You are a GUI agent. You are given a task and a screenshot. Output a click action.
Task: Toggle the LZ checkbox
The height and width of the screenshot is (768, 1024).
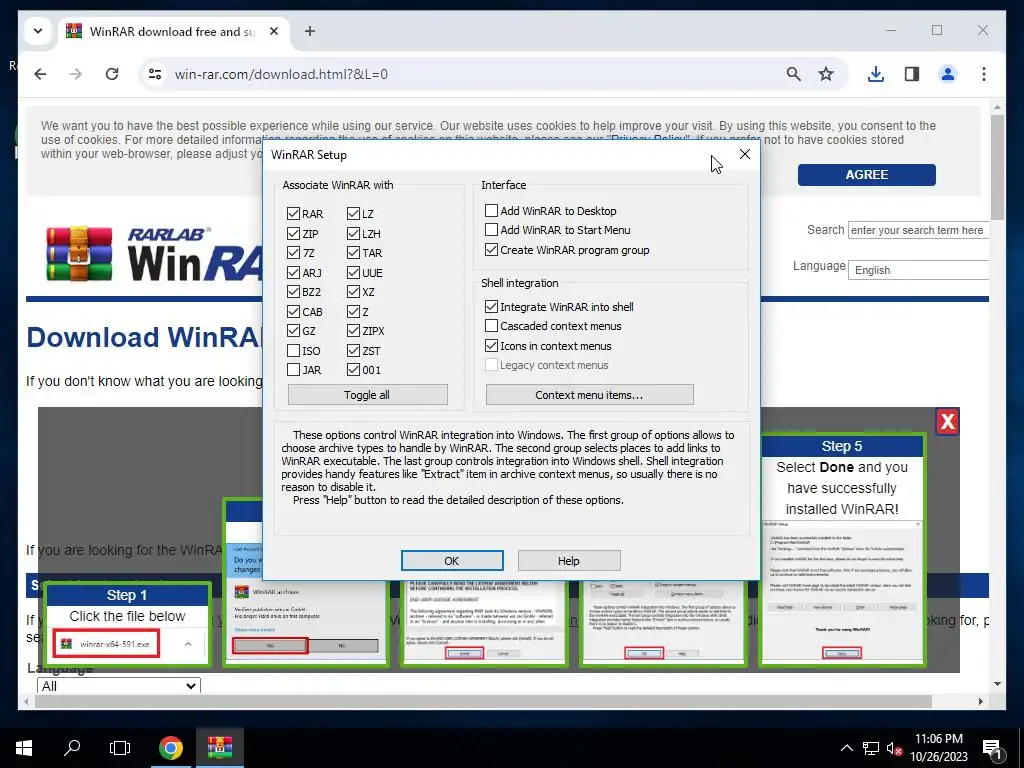pos(353,214)
